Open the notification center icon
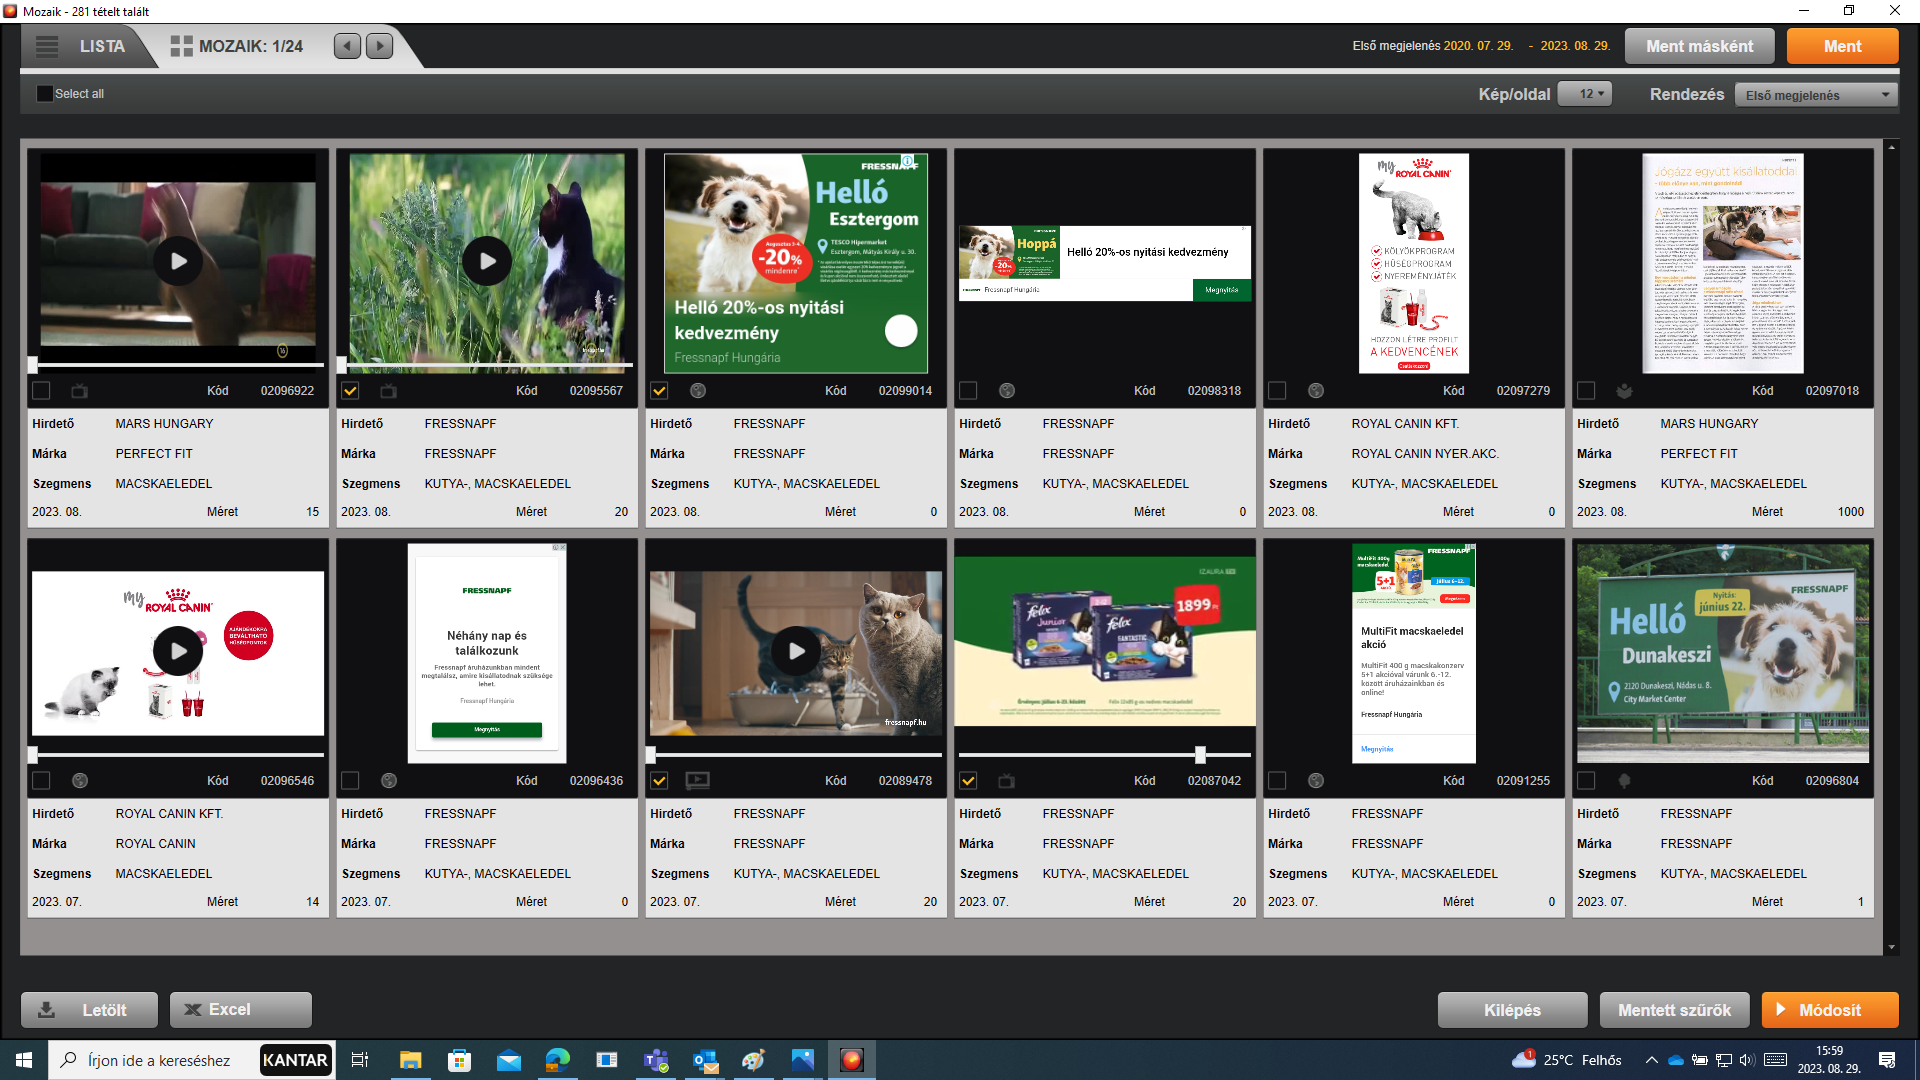The width and height of the screenshot is (1920, 1080). [1887, 1060]
